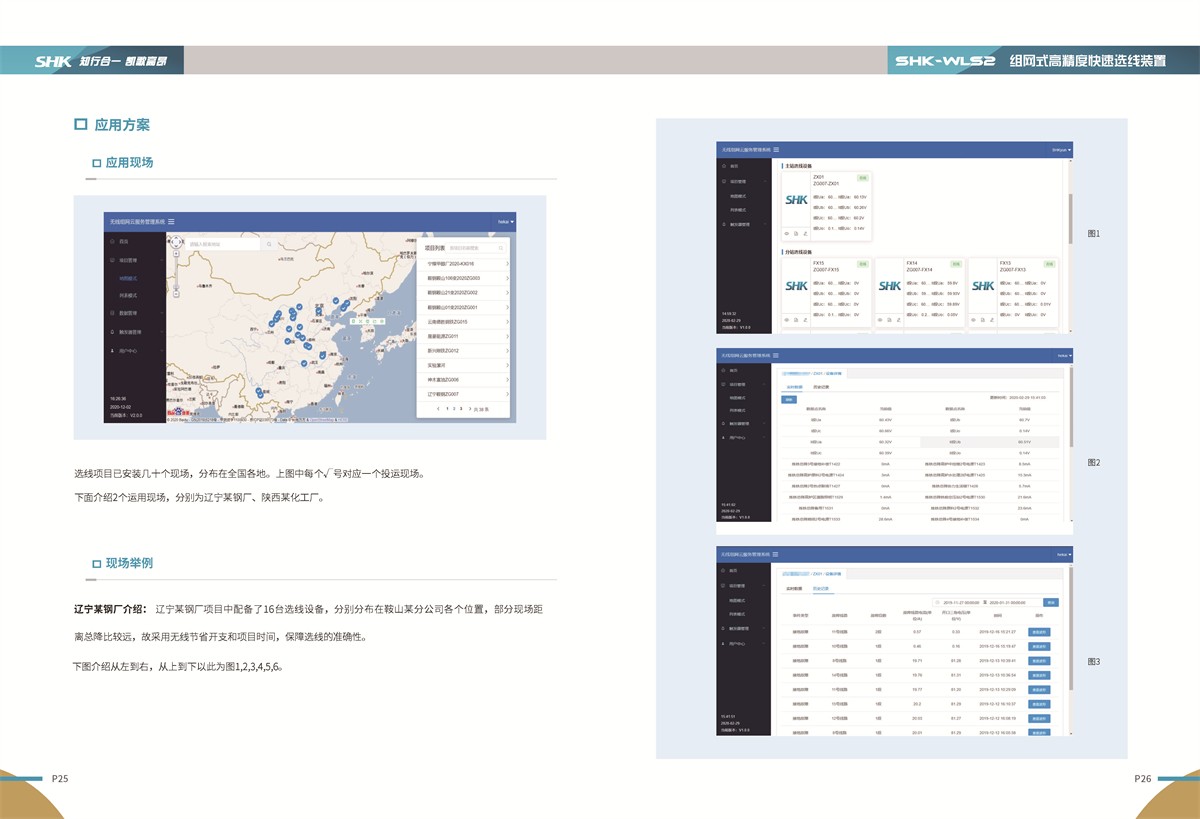Click view eye icon on FX15 card
The width and height of the screenshot is (1200, 819).
787,320
